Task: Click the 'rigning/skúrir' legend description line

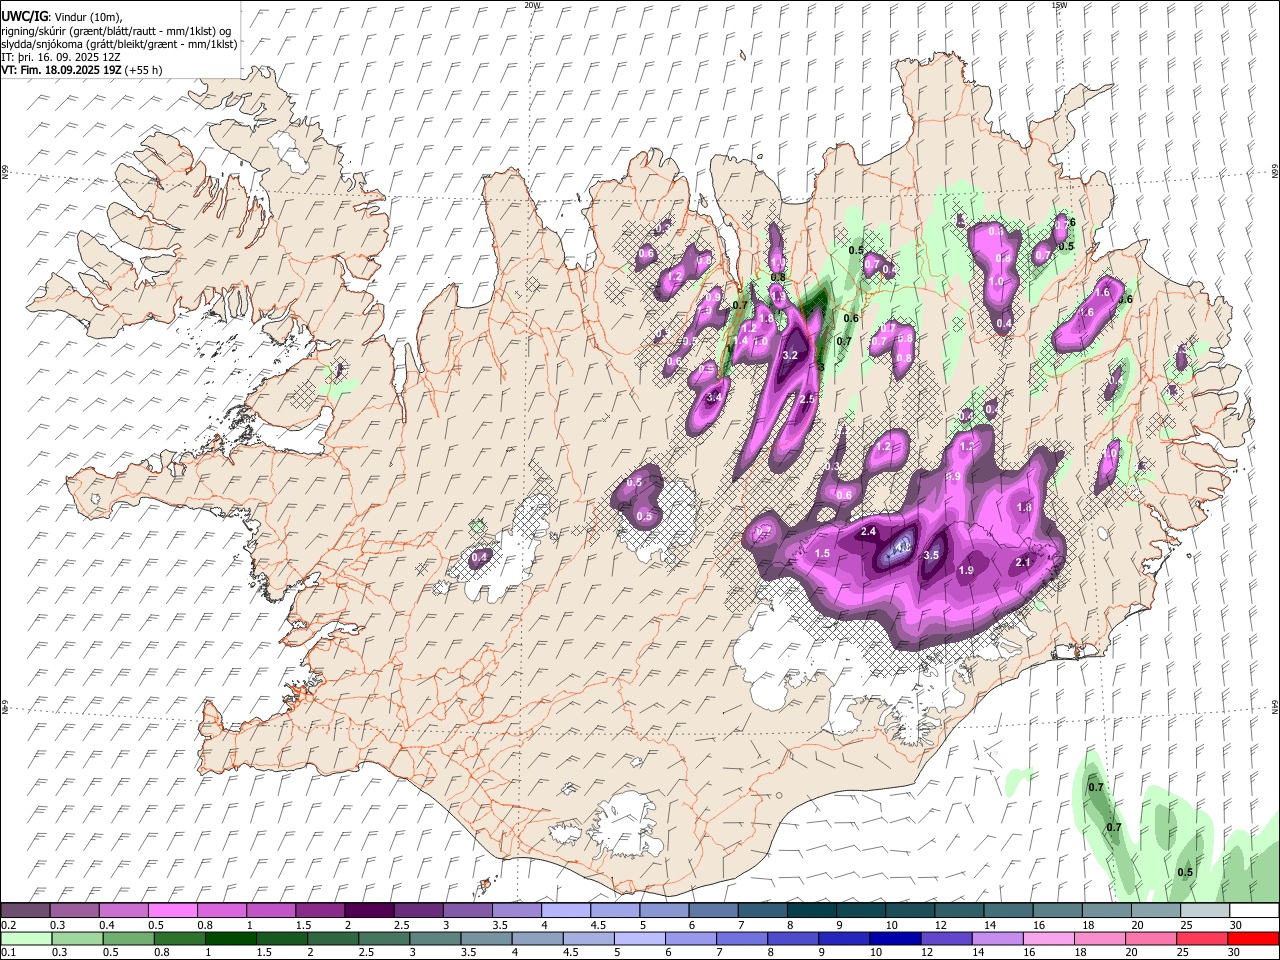Action: 117,31
